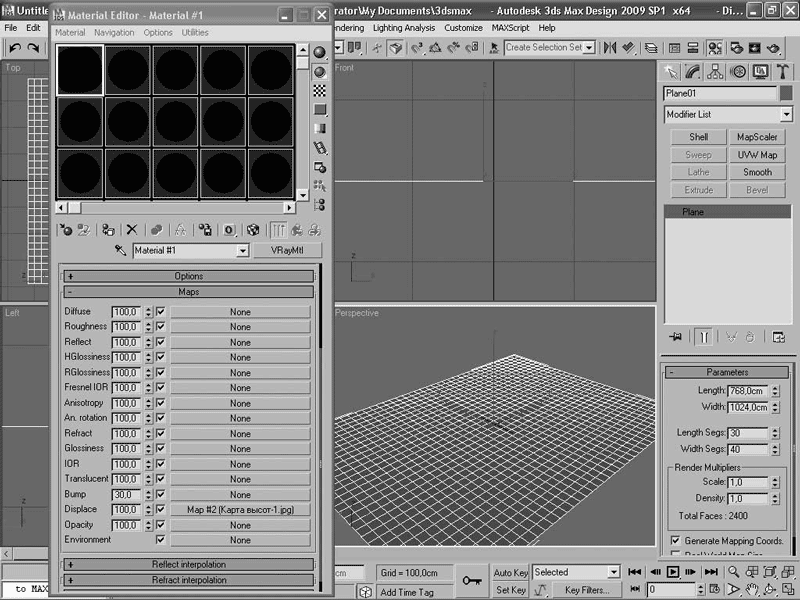Open the MAXScript menu
Image resolution: width=800 pixels, height=600 pixels.
click(x=511, y=28)
